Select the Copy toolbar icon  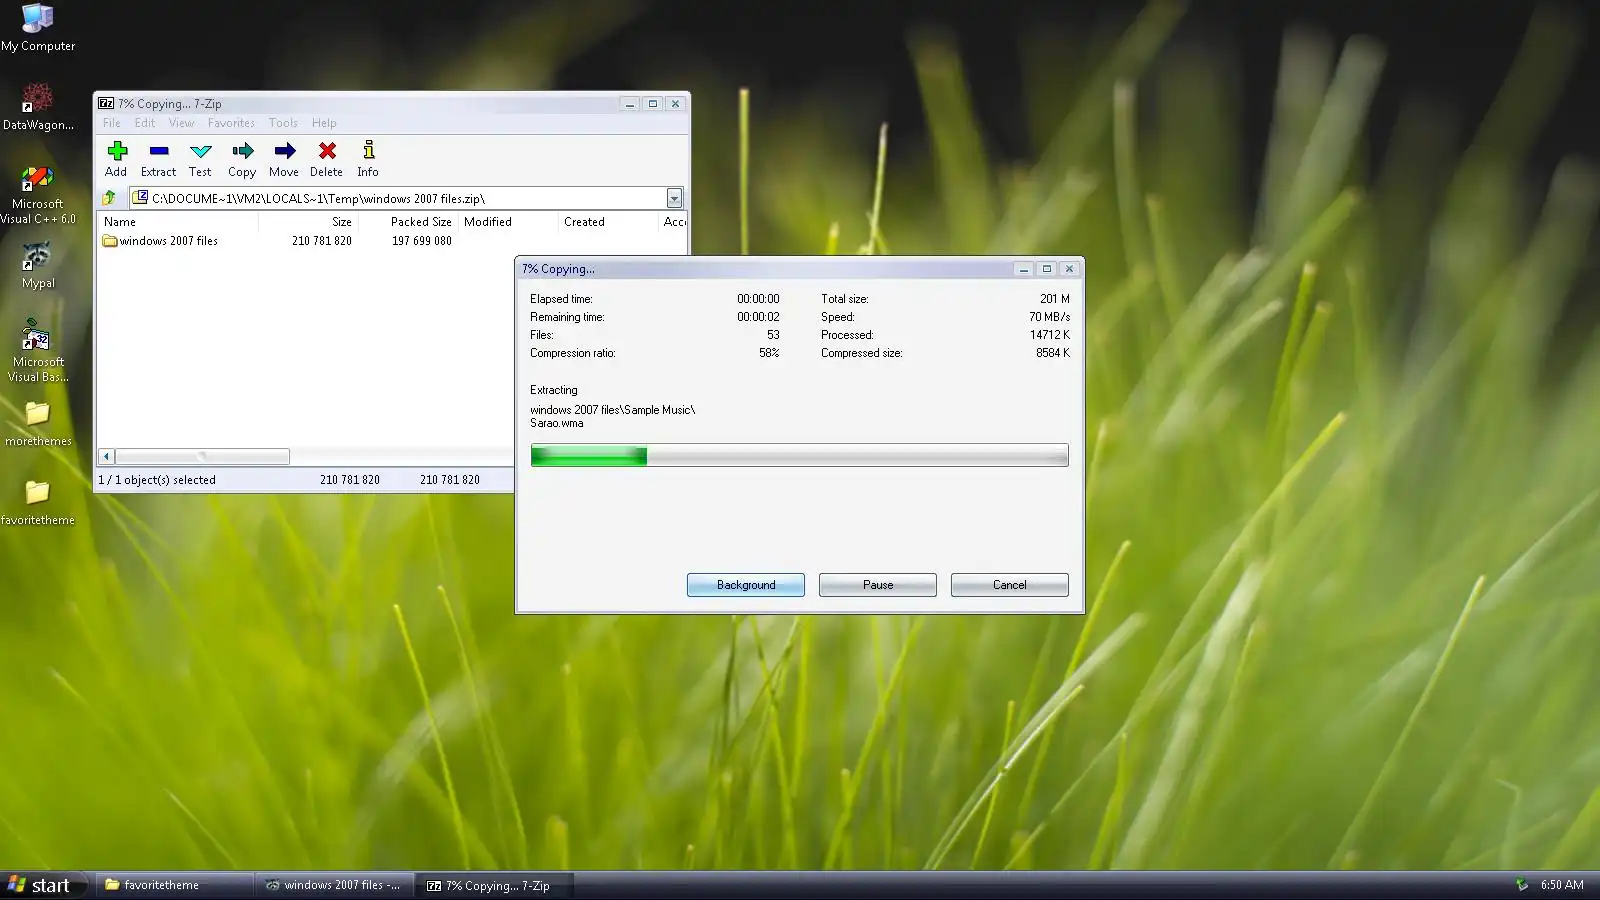tap(243, 151)
